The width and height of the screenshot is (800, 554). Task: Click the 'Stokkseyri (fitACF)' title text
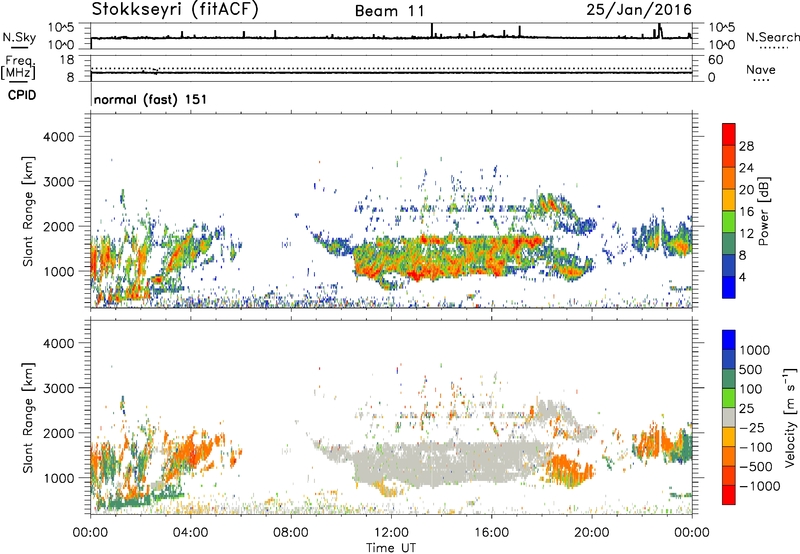click(175, 10)
